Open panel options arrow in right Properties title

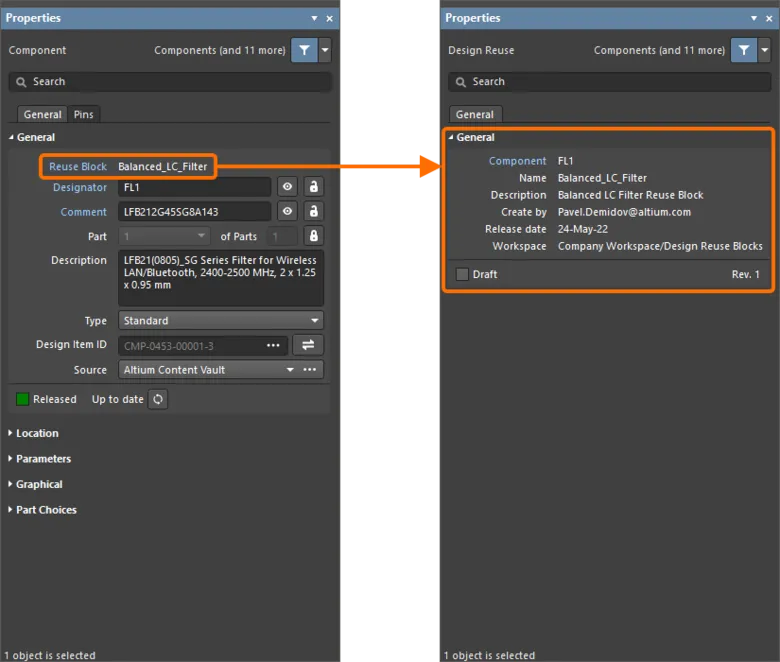pos(754,18)
